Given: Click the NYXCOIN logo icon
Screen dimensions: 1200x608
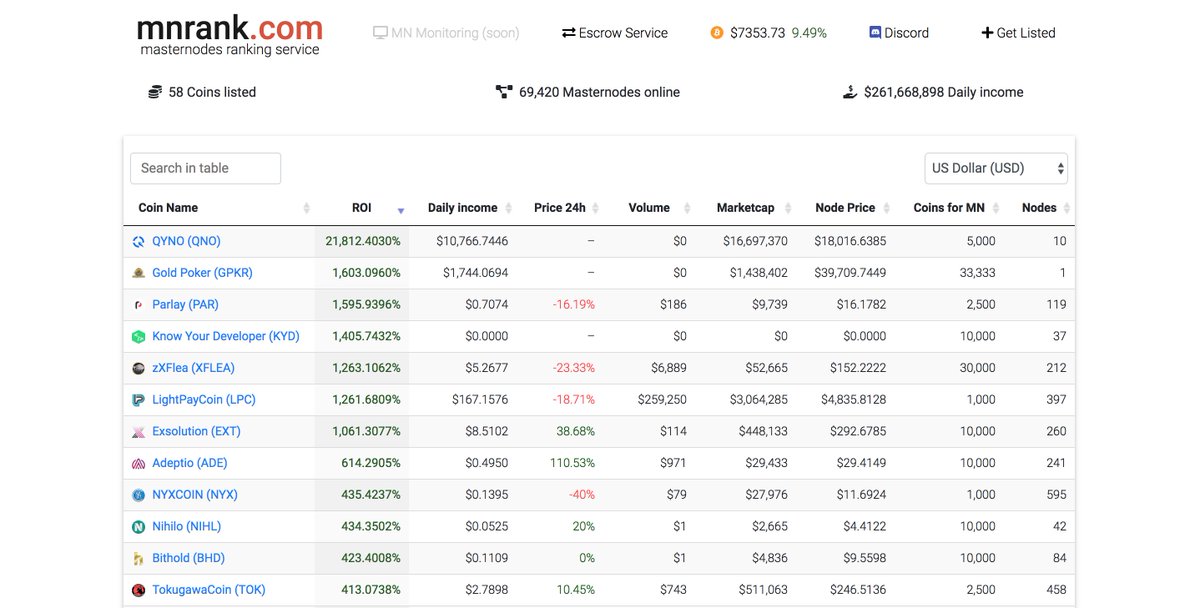Looking at the screenshot, I should click(139, 495).
